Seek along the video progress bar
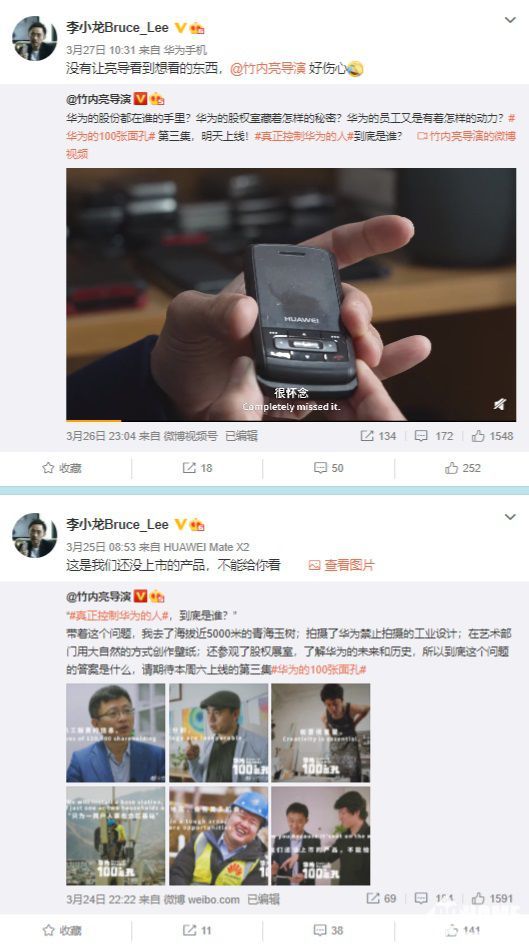This screenshot has height=946, width=529. click(291, 420)
